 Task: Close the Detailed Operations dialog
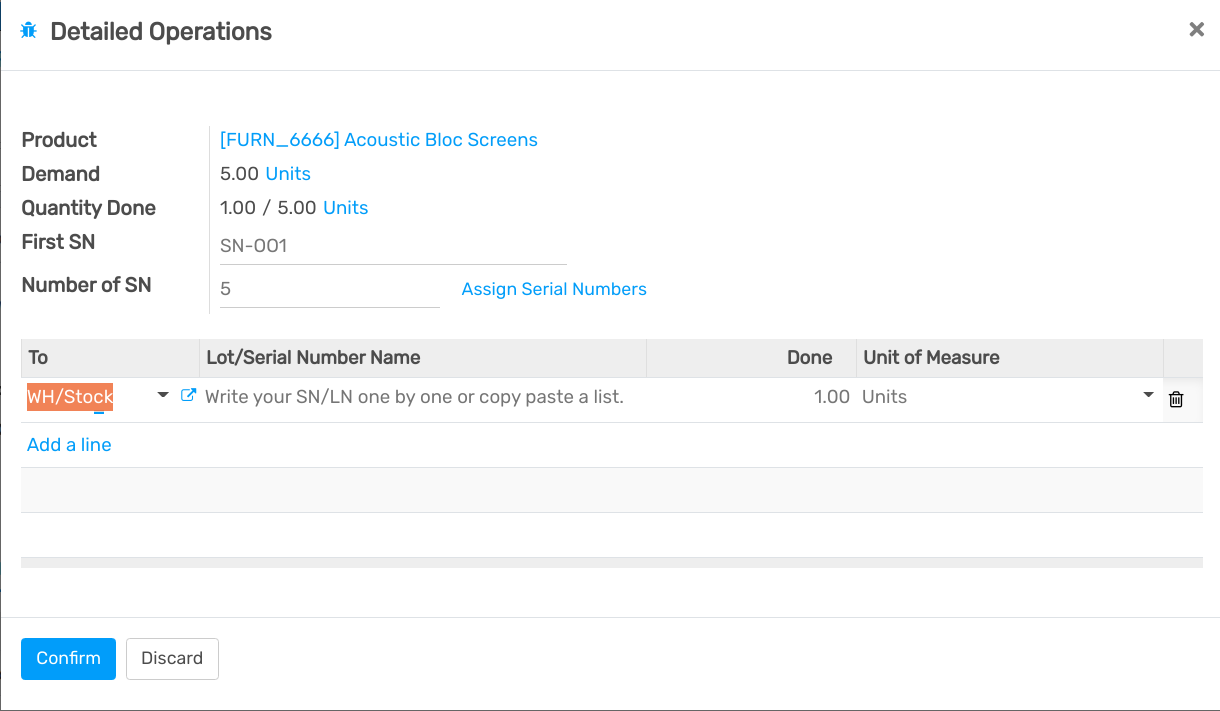1196,29
